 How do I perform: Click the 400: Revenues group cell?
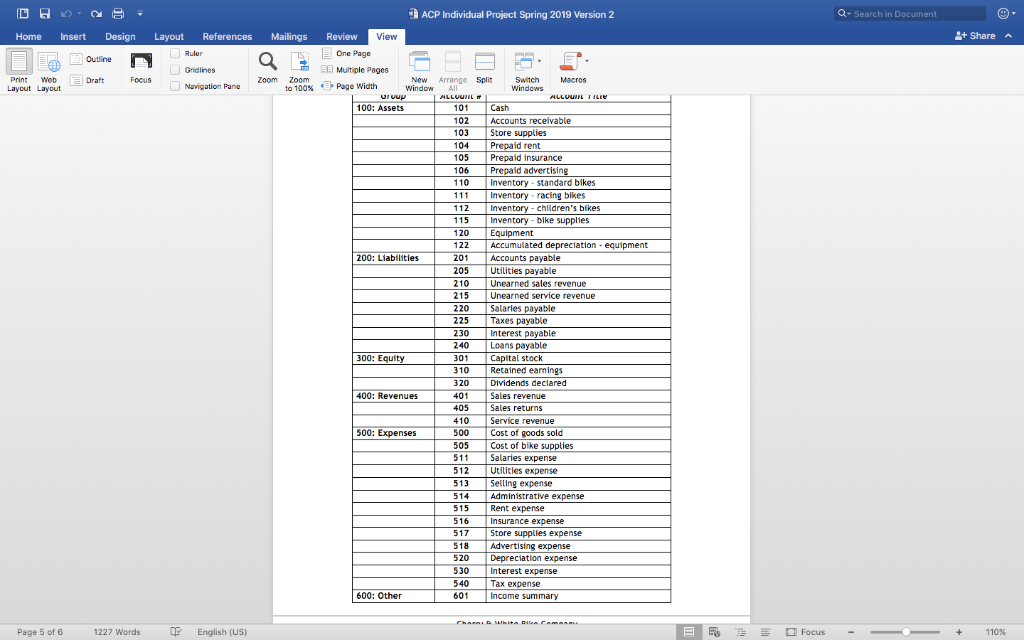[393, 396]
